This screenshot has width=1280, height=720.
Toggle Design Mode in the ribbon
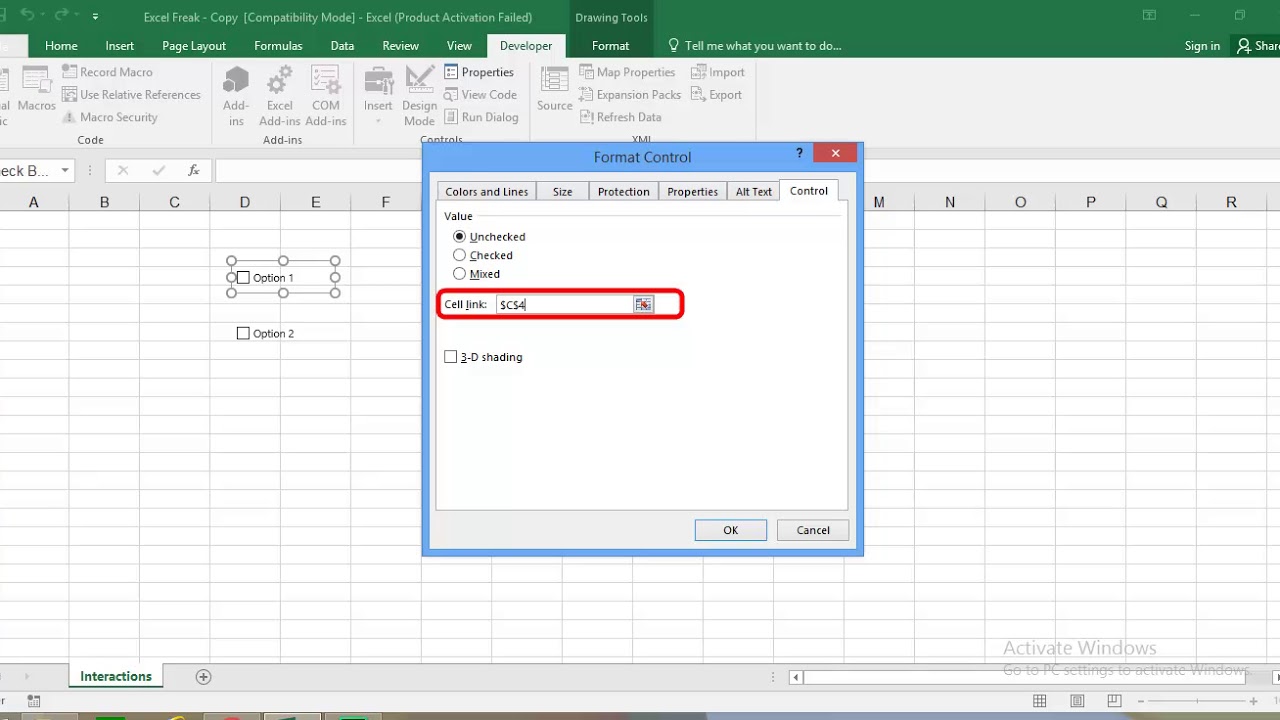pyautogui.click(x=420, y=97)
